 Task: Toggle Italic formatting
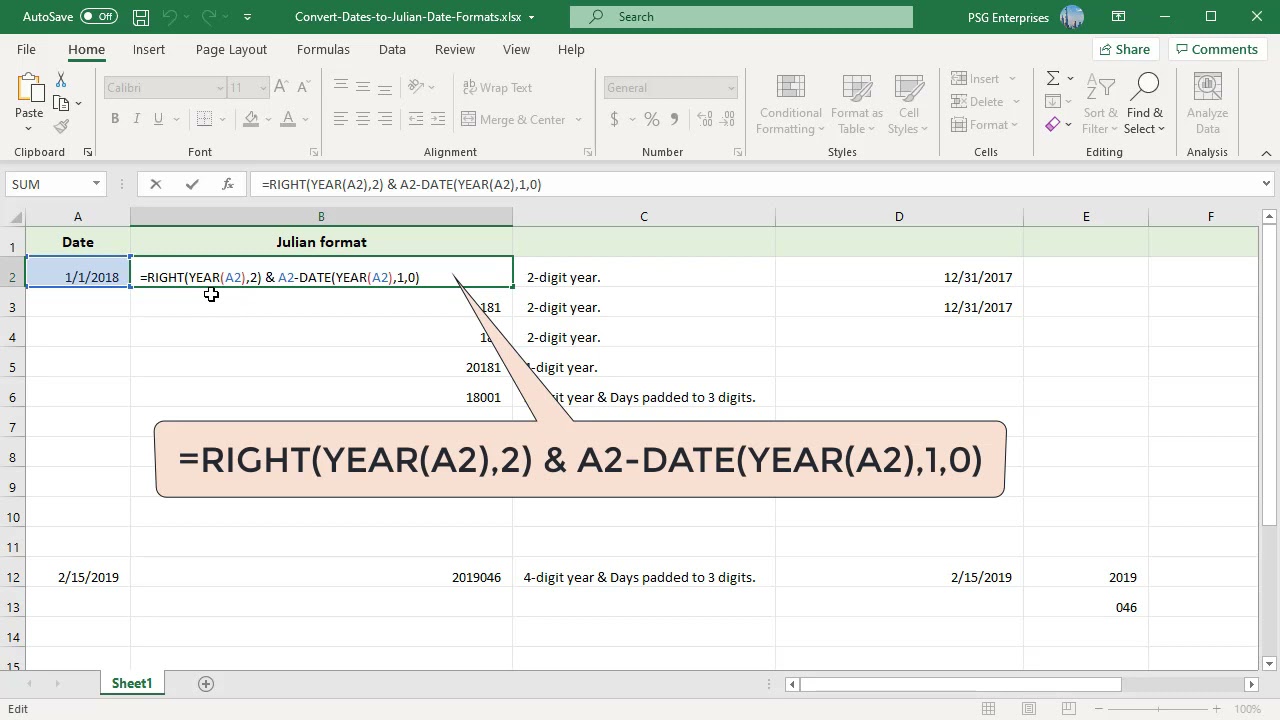(x=137, y=119)
